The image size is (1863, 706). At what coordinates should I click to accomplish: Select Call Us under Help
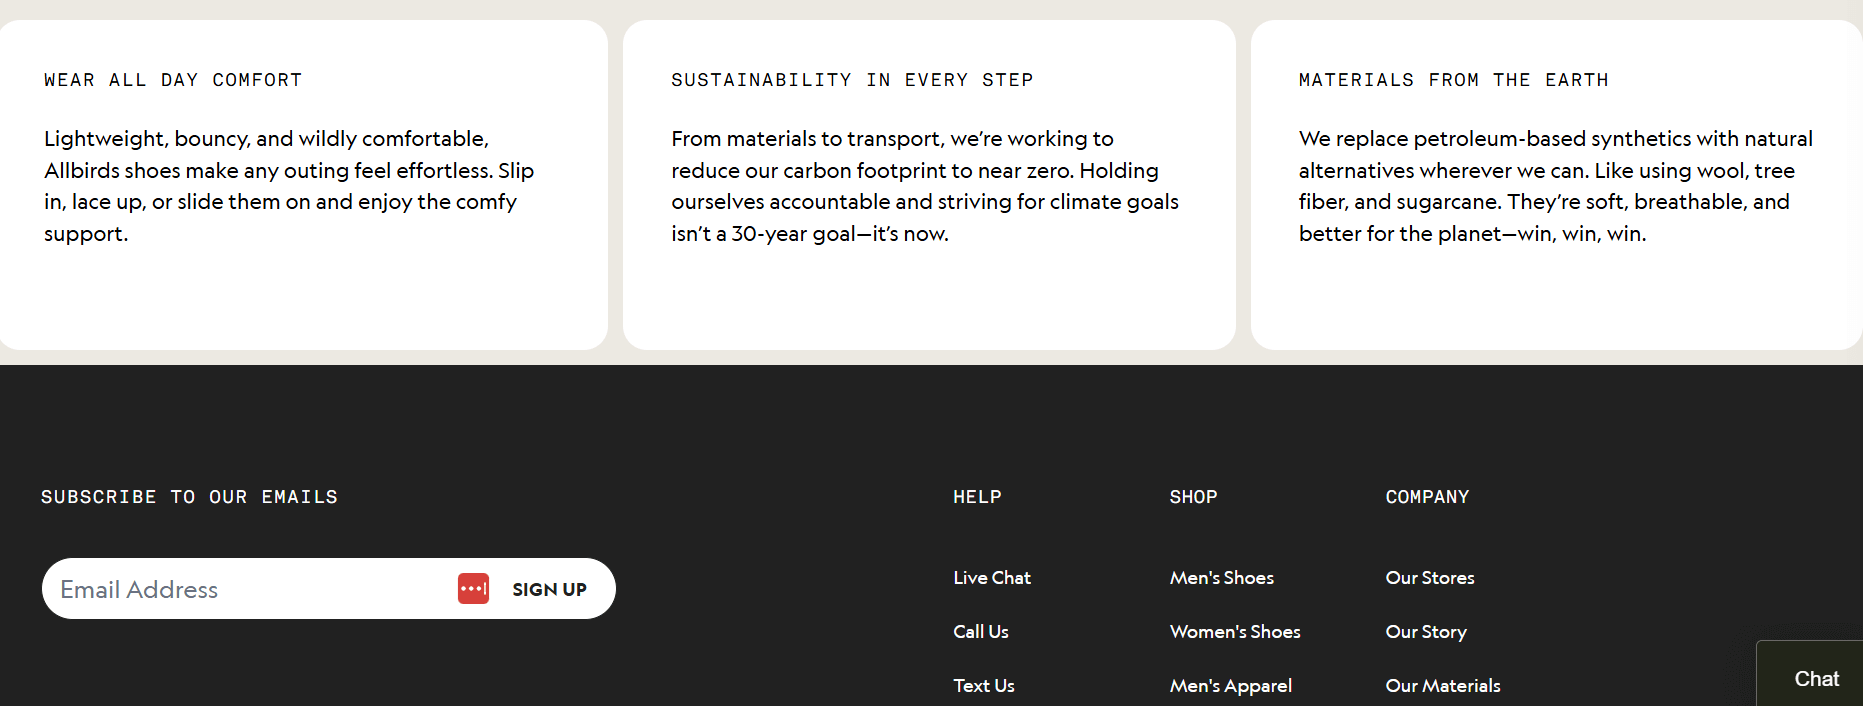point(980,632)
